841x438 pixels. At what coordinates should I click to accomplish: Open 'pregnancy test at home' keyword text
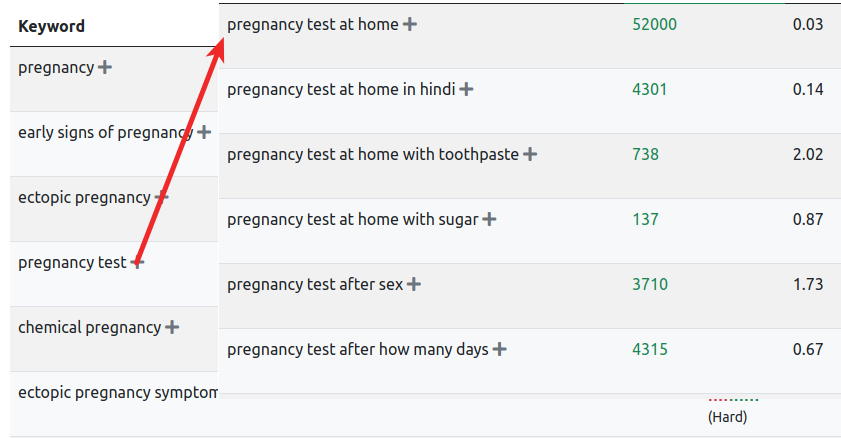(x=312, y=24)
